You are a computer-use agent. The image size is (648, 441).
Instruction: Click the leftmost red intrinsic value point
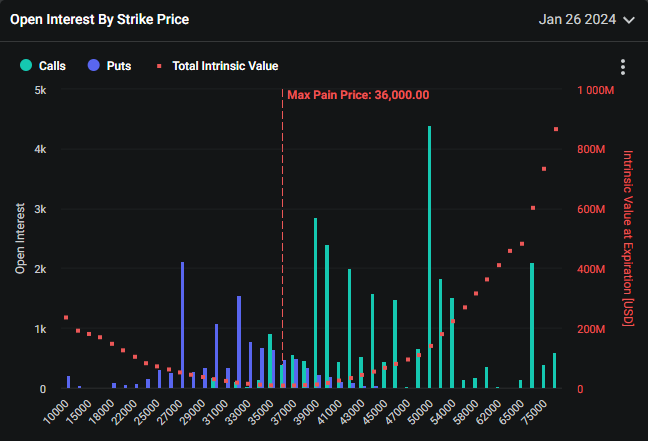click(66, 318)
